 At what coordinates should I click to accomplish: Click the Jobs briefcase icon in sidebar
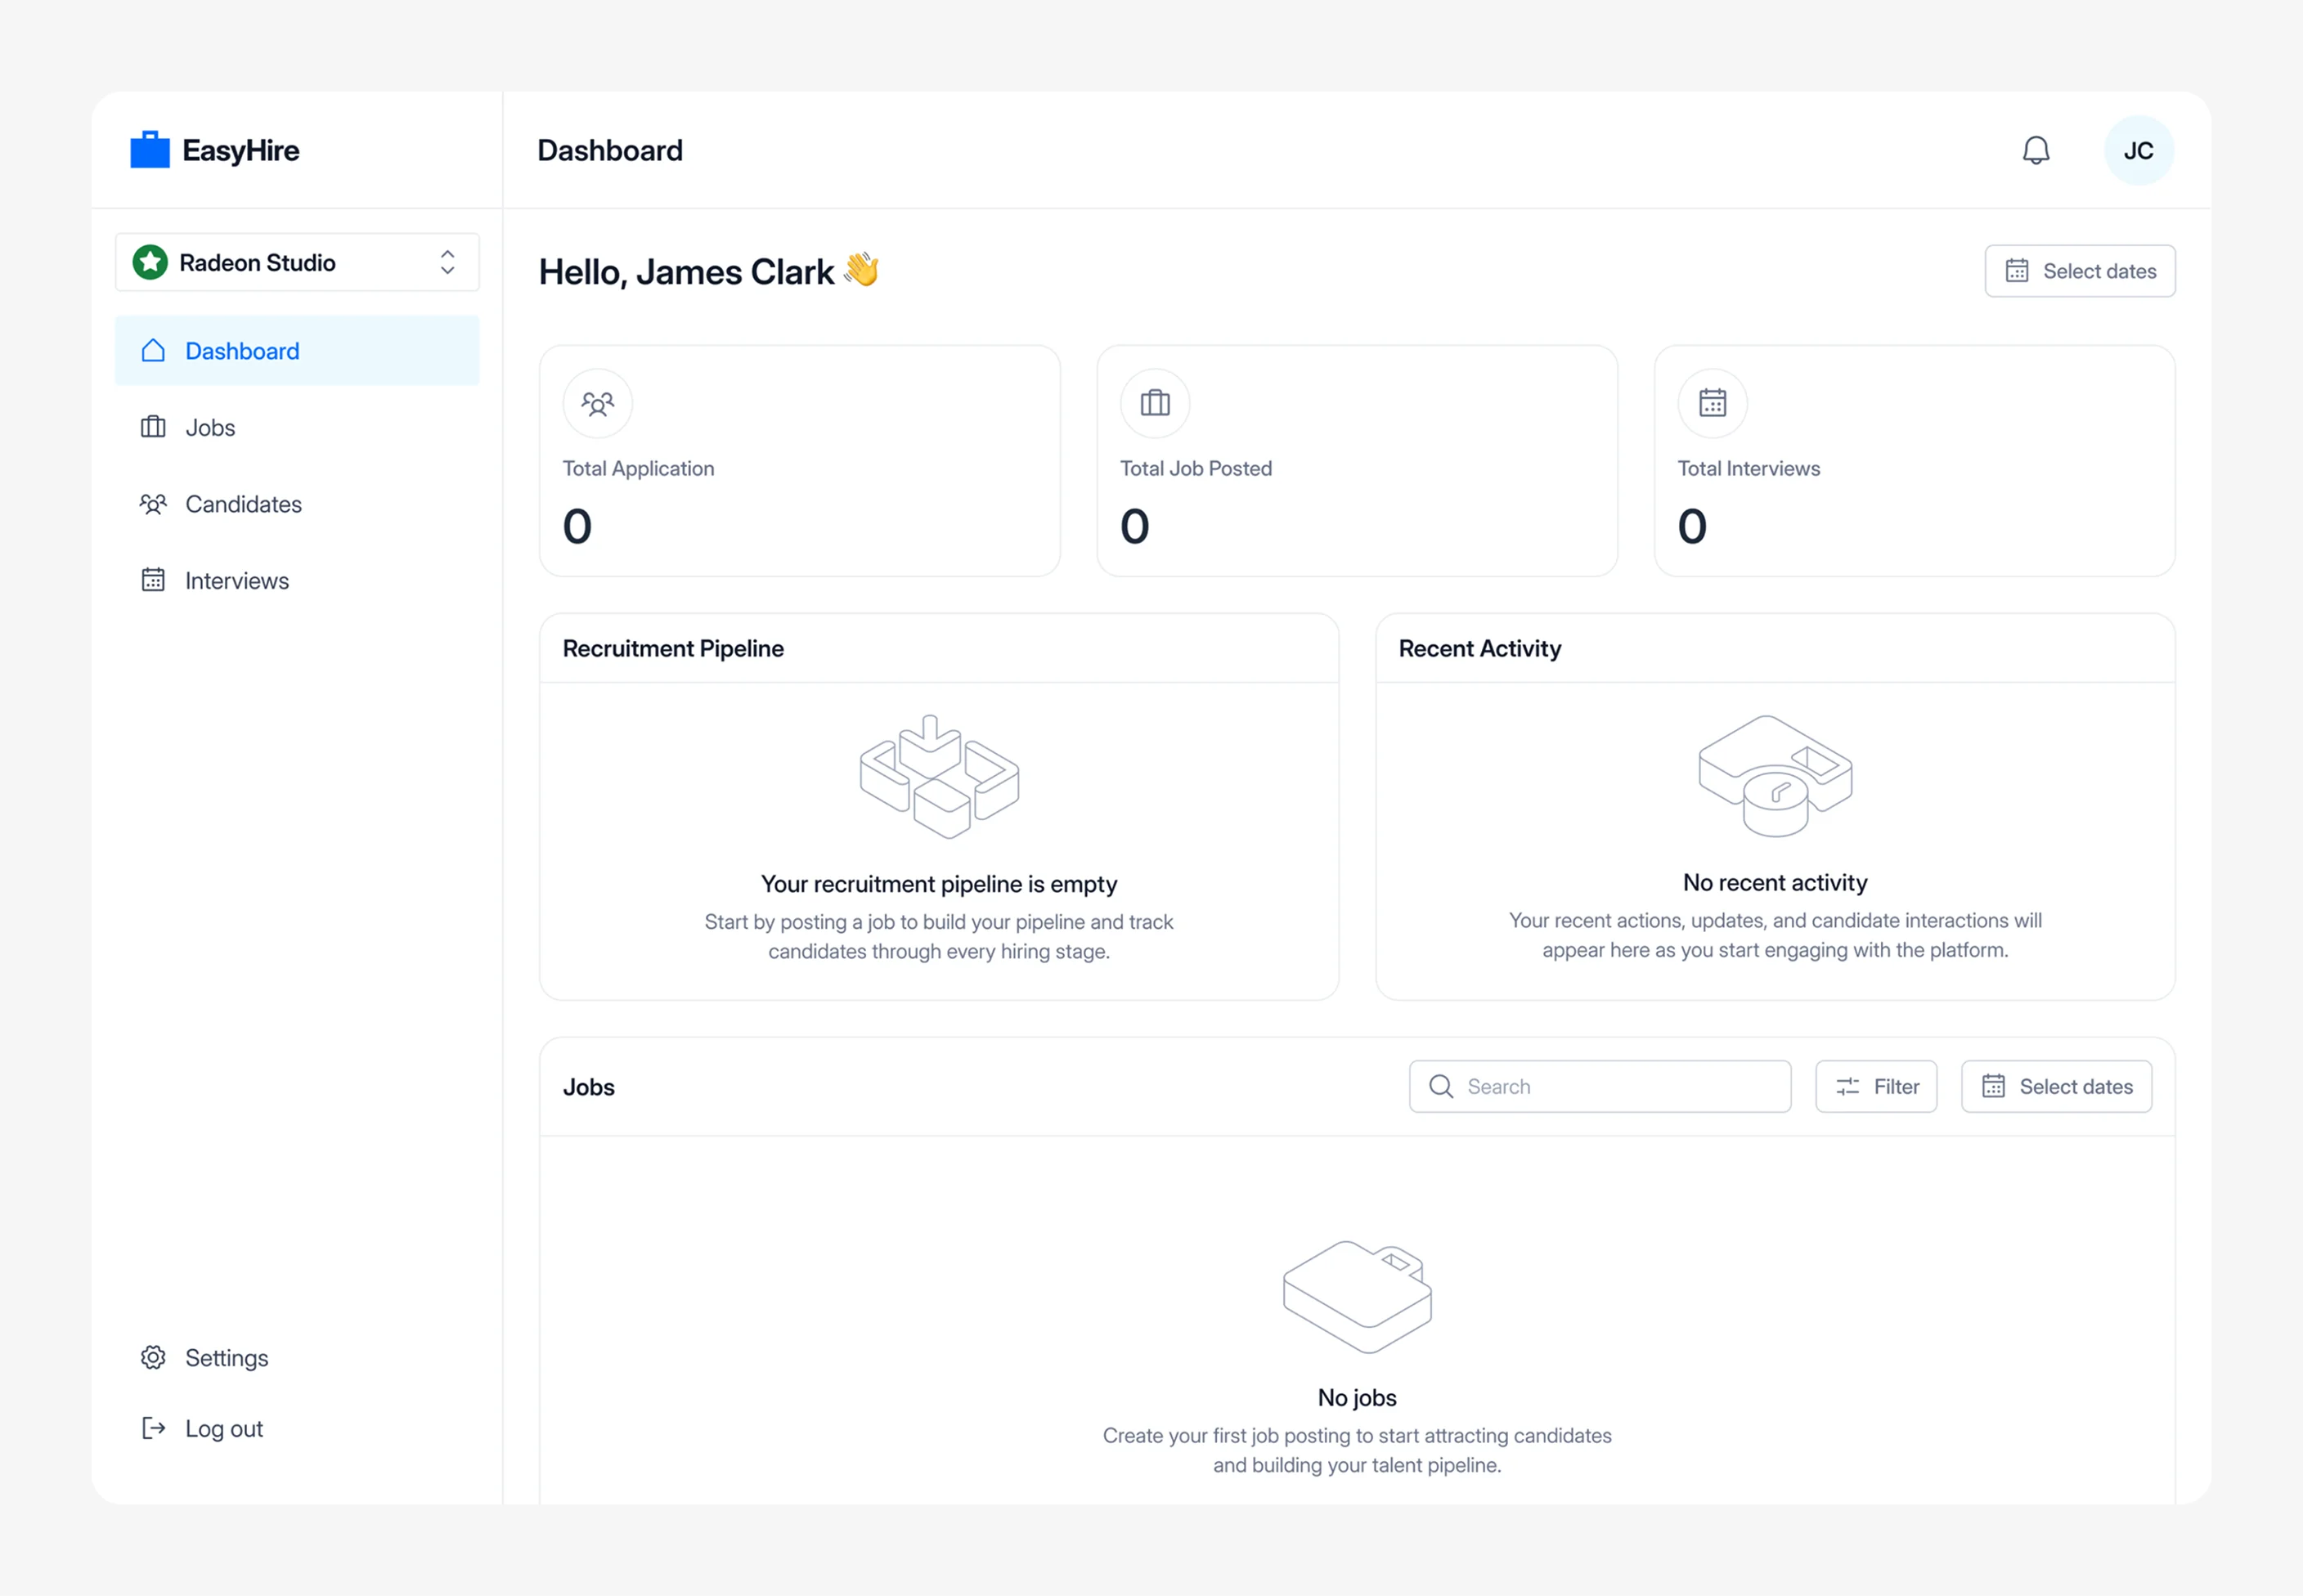pyautogui.click(x=153, y=427)
